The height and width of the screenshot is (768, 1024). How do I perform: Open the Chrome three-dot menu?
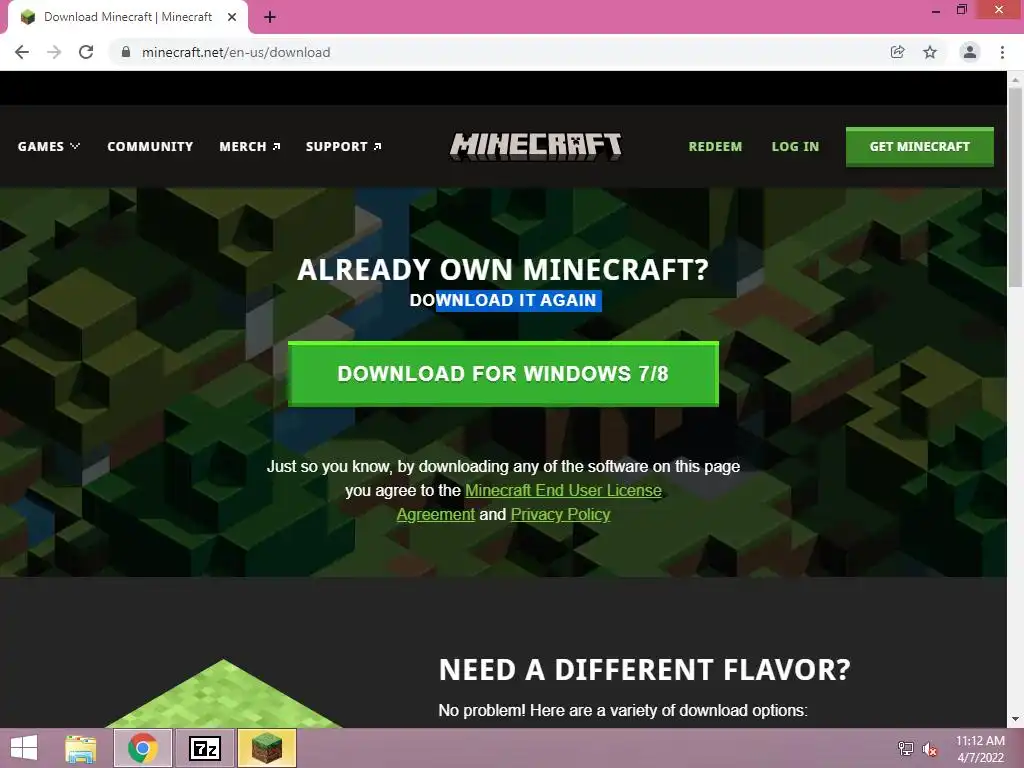(1002, 52)
